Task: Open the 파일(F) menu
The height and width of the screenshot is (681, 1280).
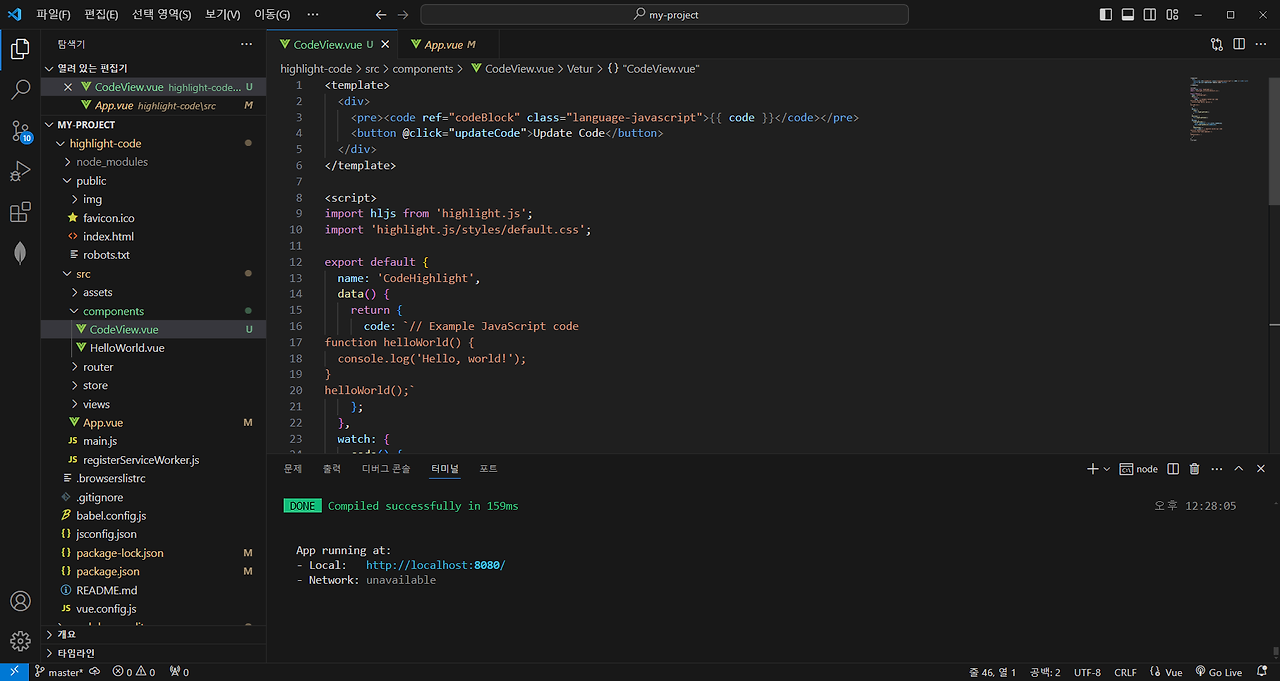Action: 53,15
